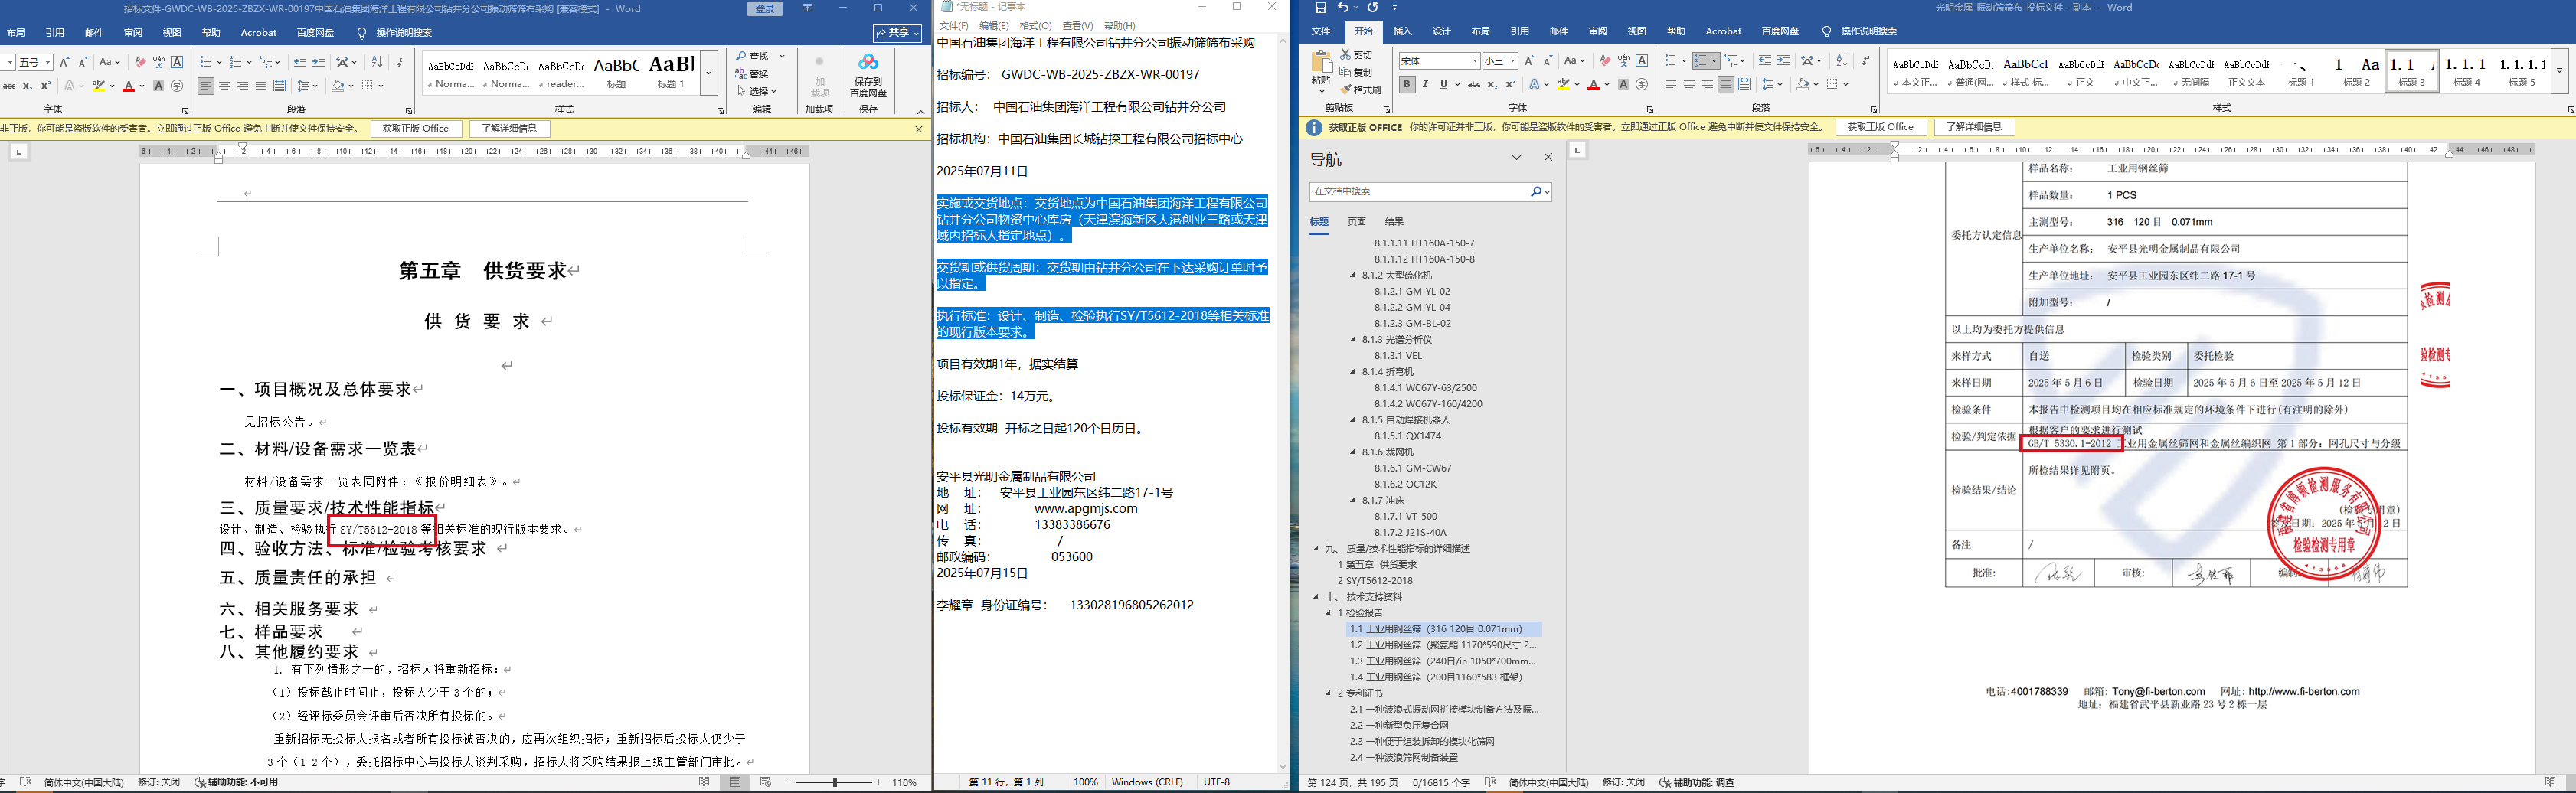Open font size dropdown showing 五号 in left Word
2576x793 pixels.
48,62
